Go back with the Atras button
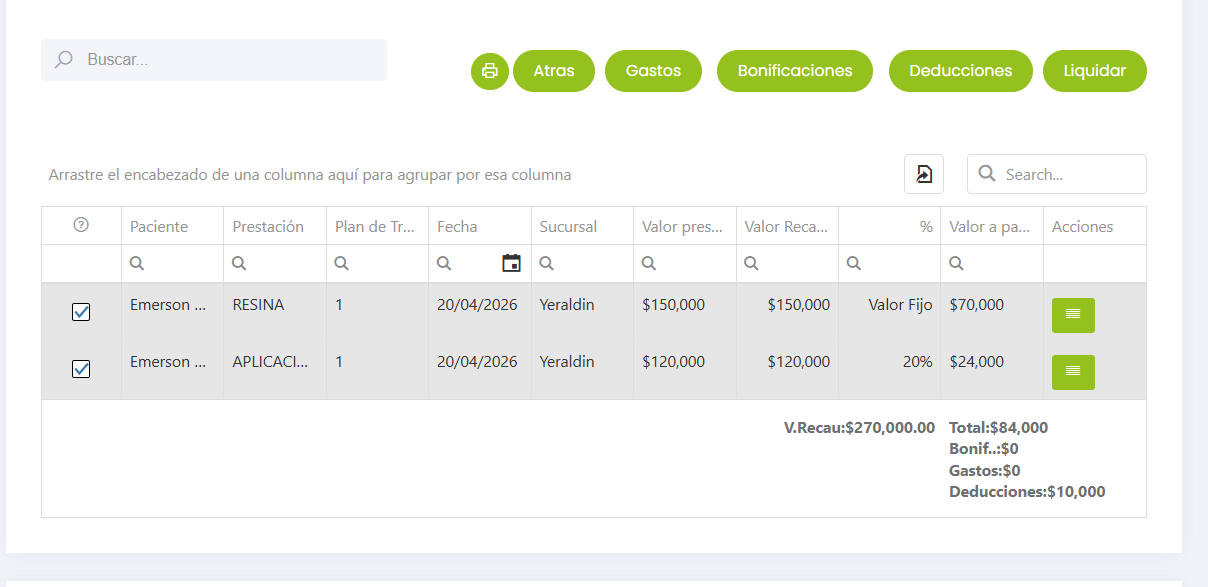1208x587 pixels. pos(554,71)
